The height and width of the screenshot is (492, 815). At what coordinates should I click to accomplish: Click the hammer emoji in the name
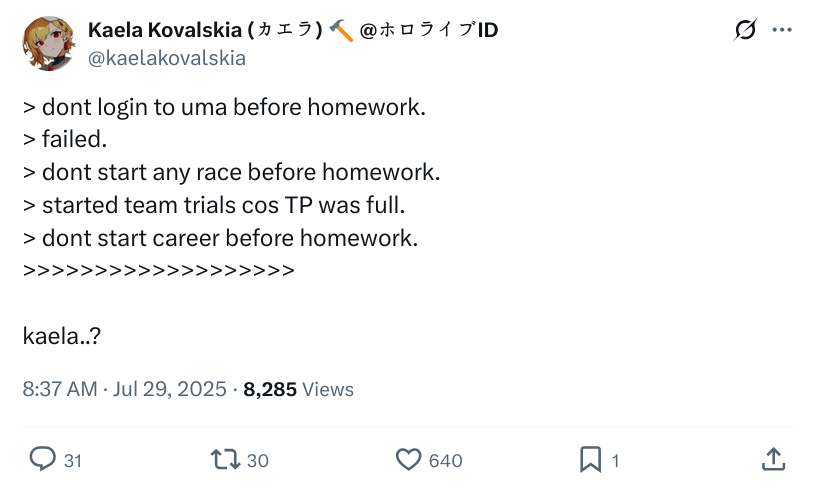(341, 31)
